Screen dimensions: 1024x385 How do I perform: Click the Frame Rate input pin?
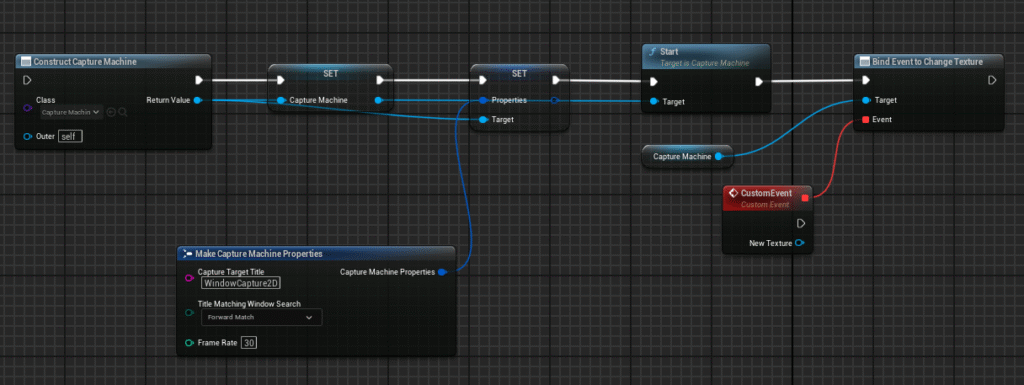coord(189,343)
